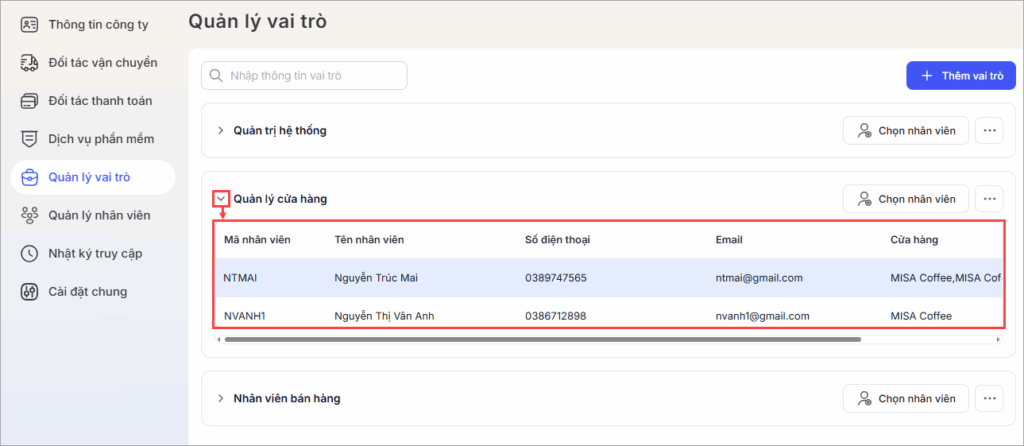Collapse the Quản lý cửa hàng role

click(x=221, y=199)
